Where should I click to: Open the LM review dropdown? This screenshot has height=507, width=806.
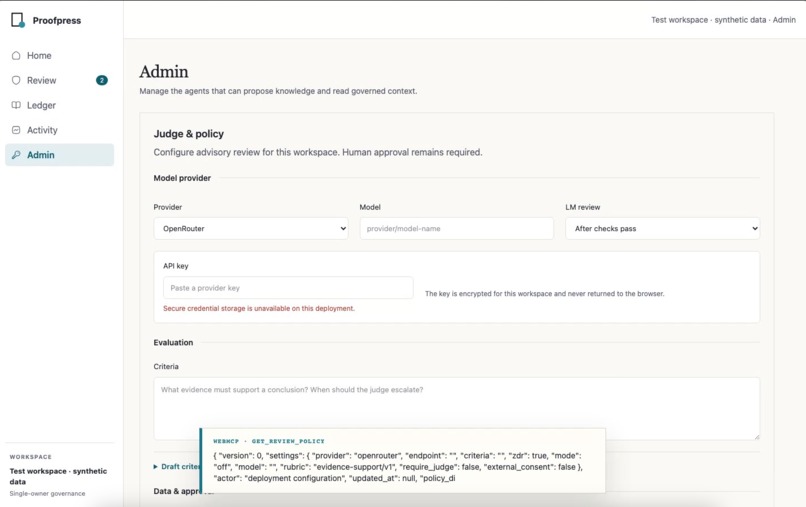[x=663, y=228]
